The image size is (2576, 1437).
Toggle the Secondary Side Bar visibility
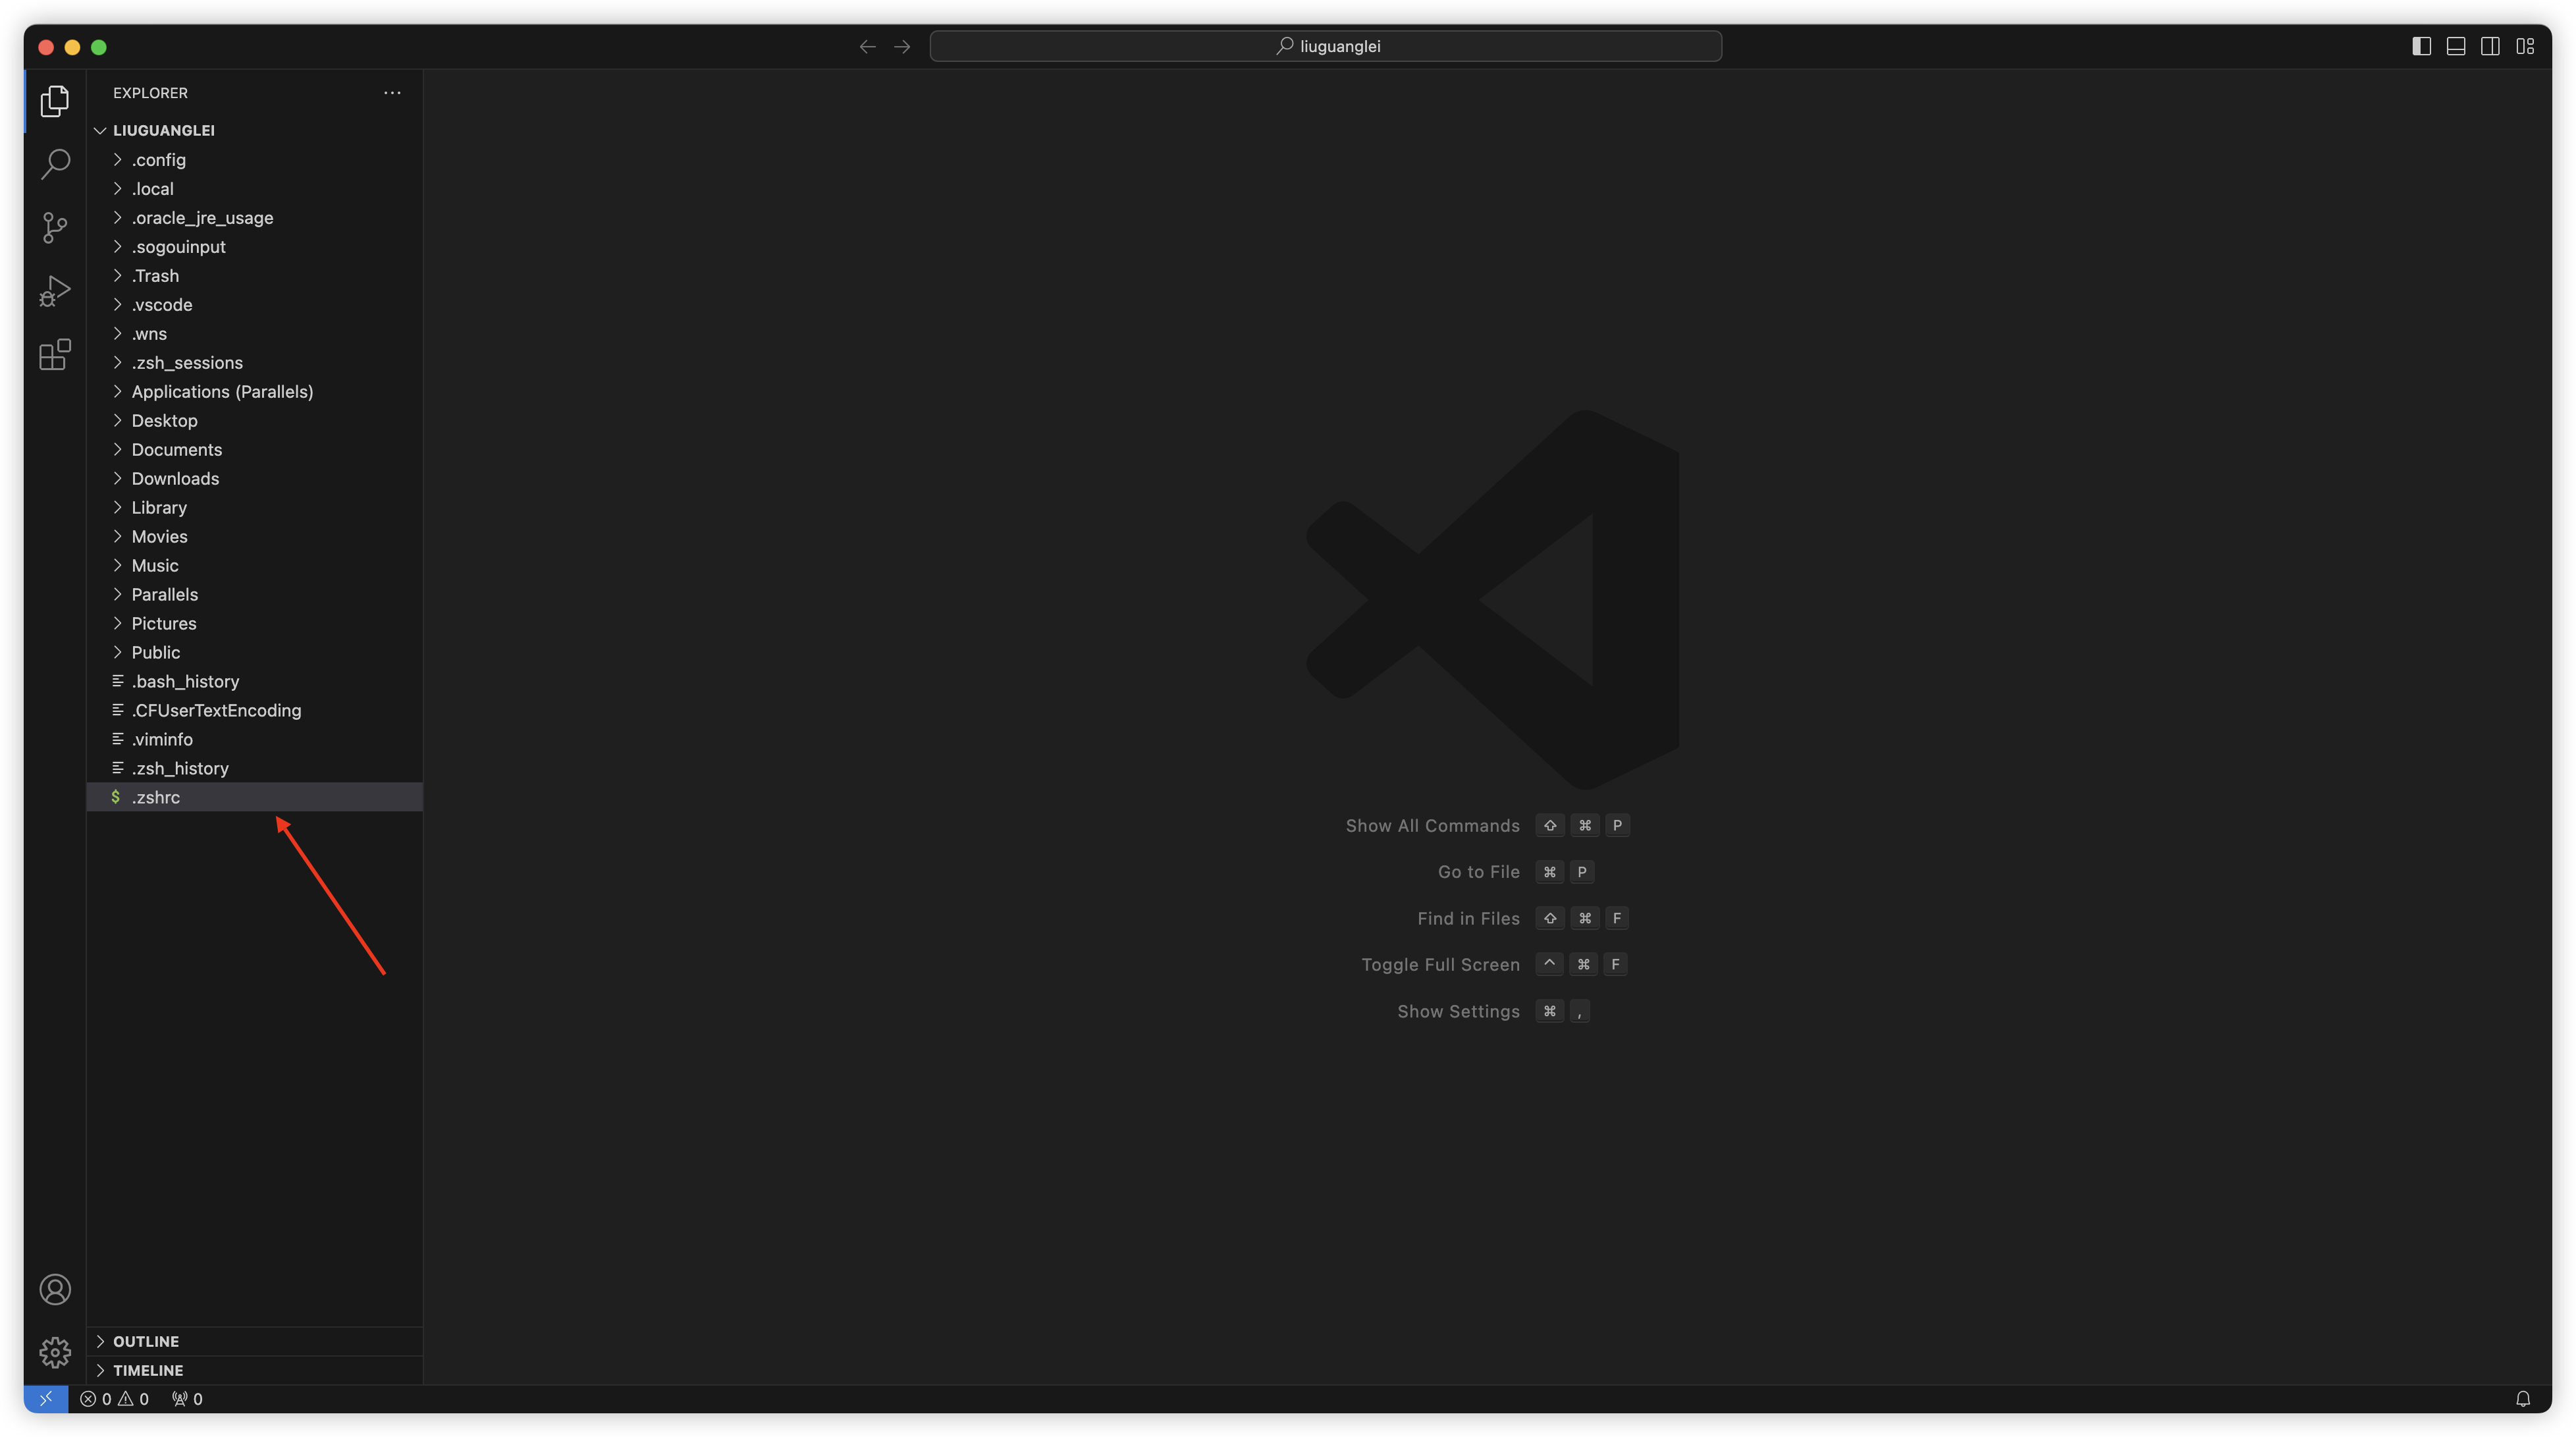click(2490, 46)
